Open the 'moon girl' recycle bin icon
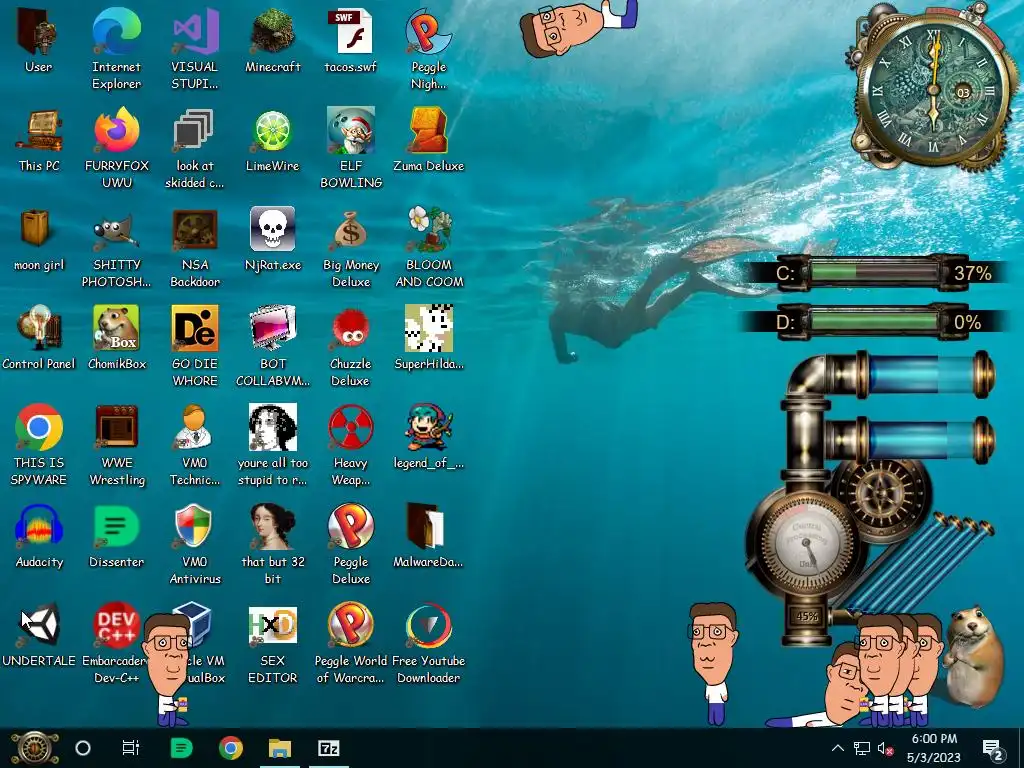This screenshot has height=768, width=1024. (39, 239)
